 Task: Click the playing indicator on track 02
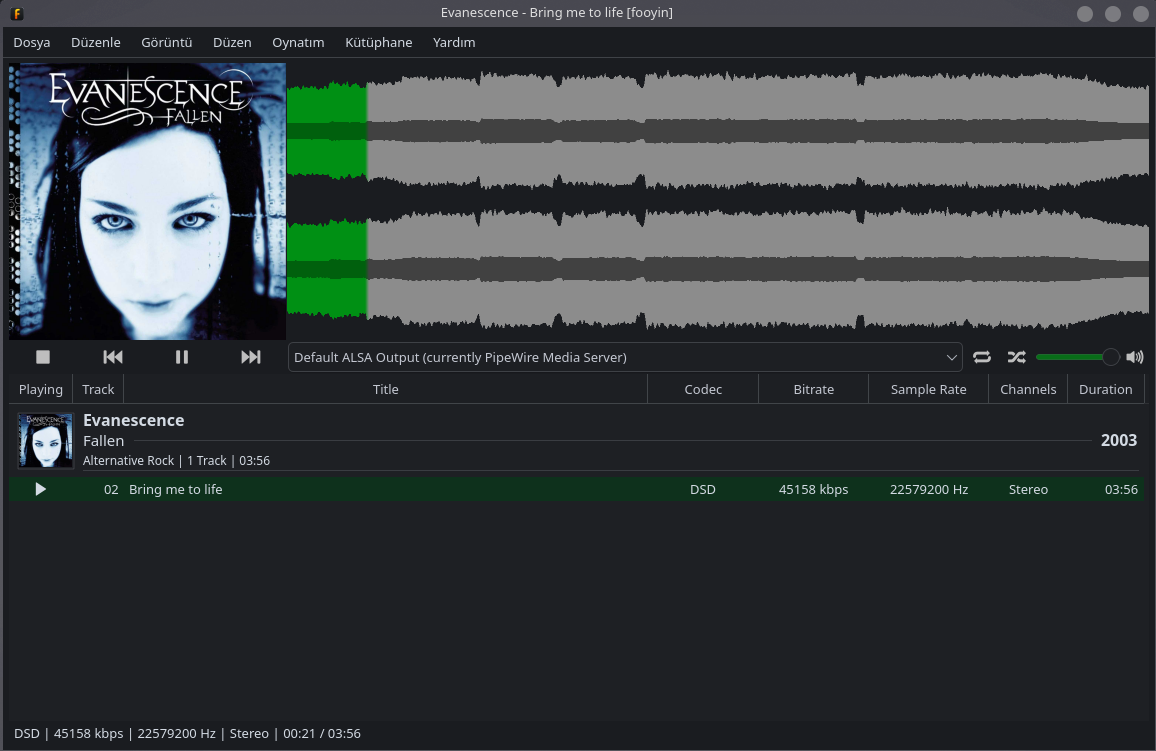[41, 489]
